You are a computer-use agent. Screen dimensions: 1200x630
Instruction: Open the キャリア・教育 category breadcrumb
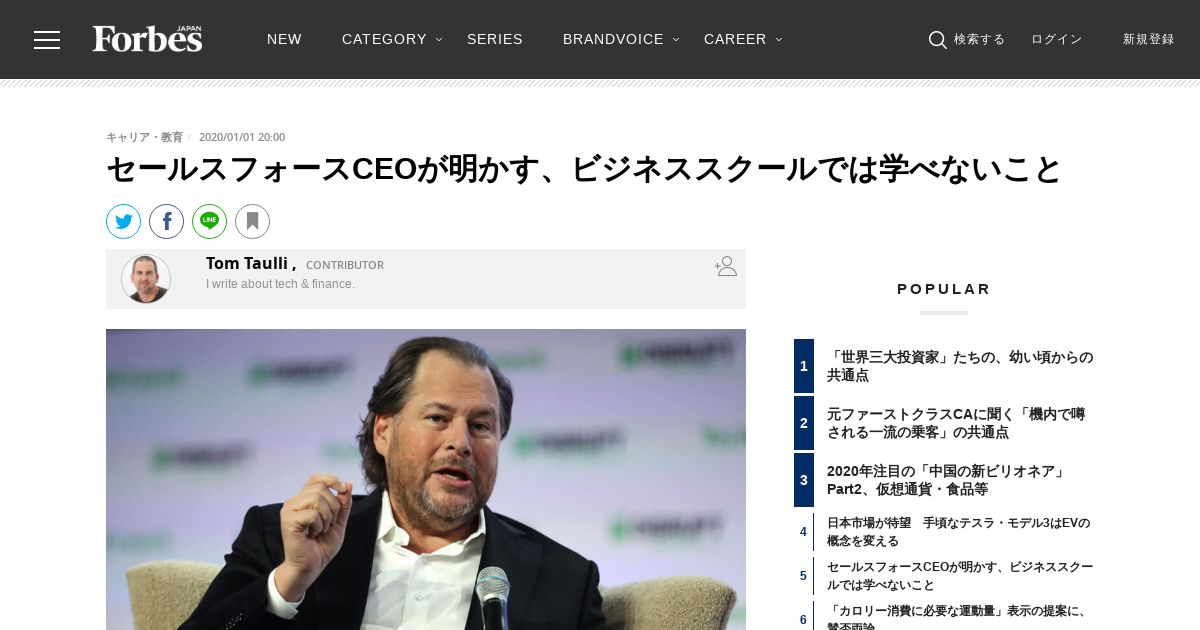coord(145,137)
